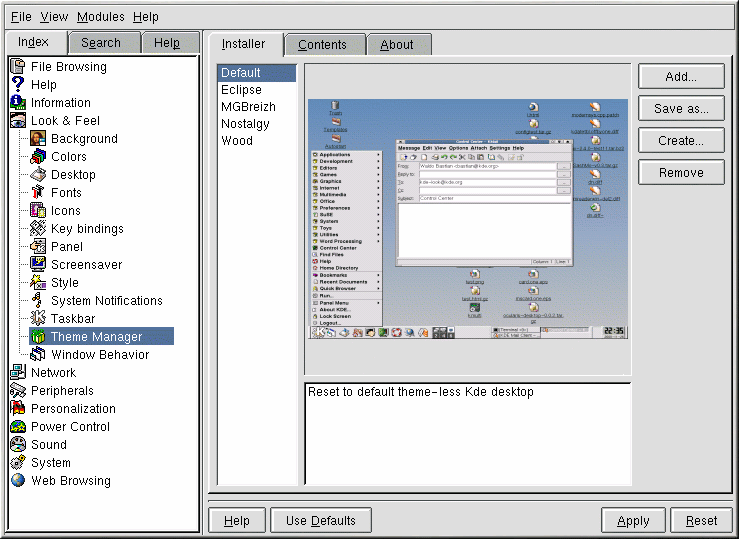The image size is (739, 539).
Task: Click the Key bindings icon
Action: (x=37, y=229)
